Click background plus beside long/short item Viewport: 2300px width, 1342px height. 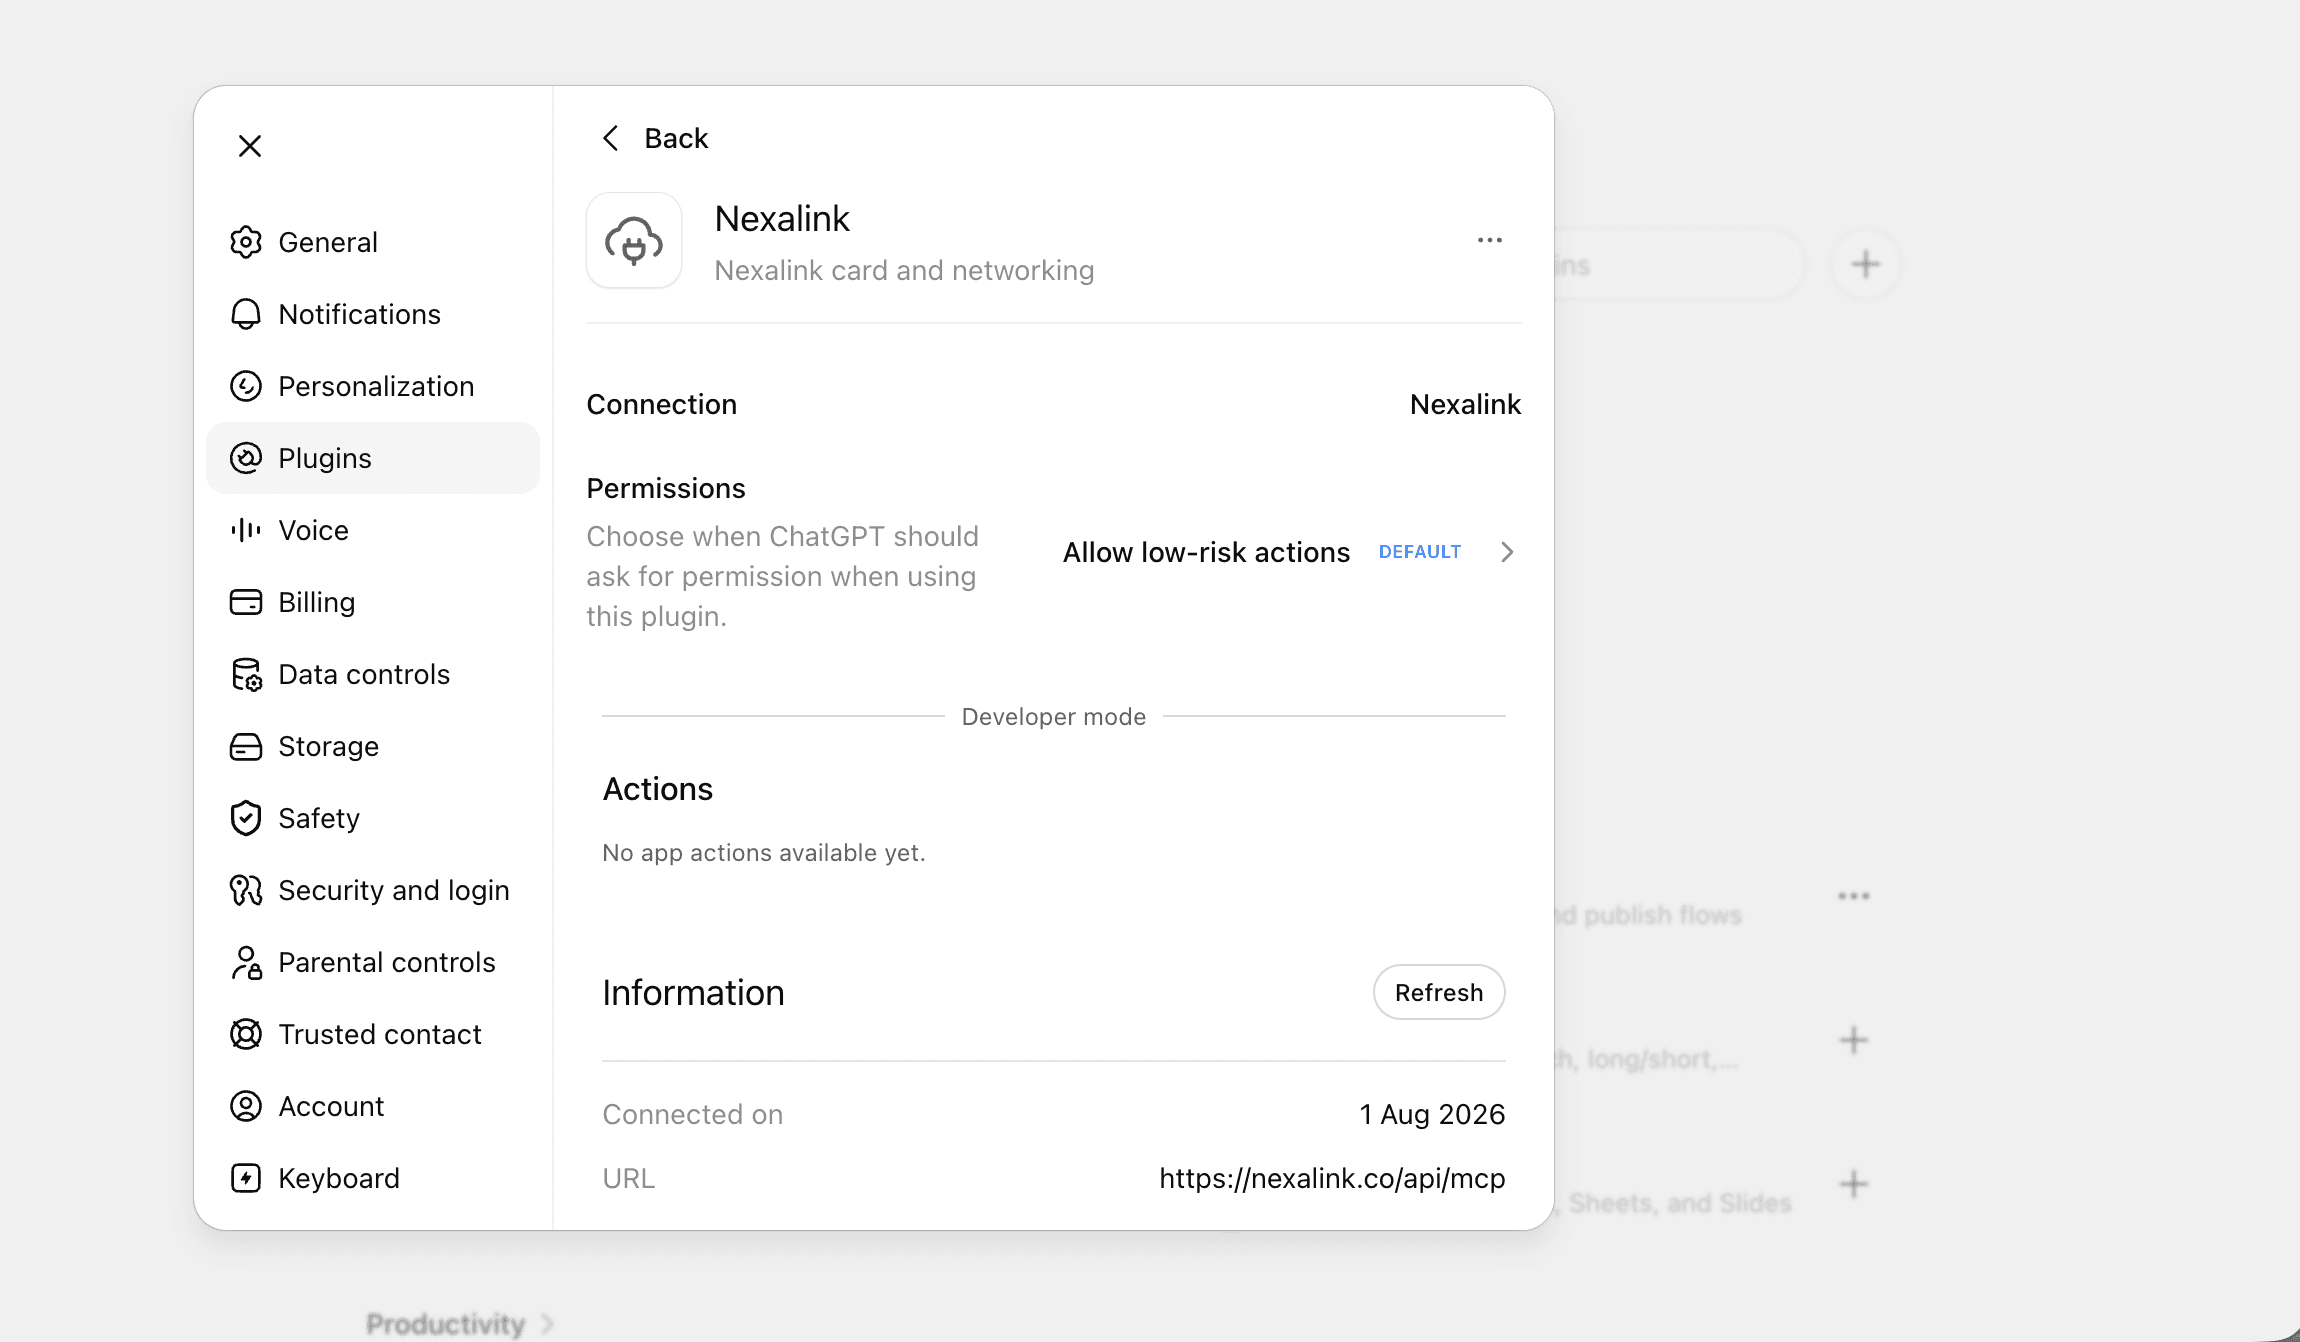pos(1854,1040)
